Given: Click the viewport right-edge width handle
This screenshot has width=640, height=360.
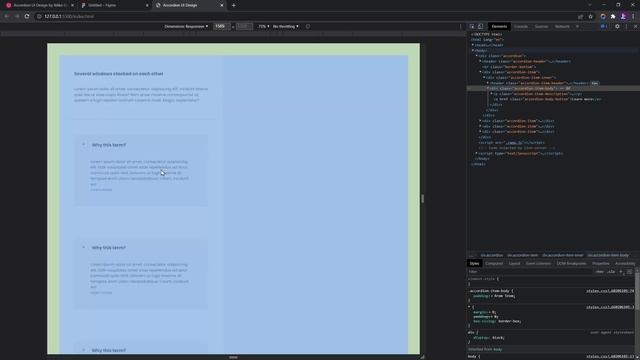Looking at the screenshot, I should point(422,199).
